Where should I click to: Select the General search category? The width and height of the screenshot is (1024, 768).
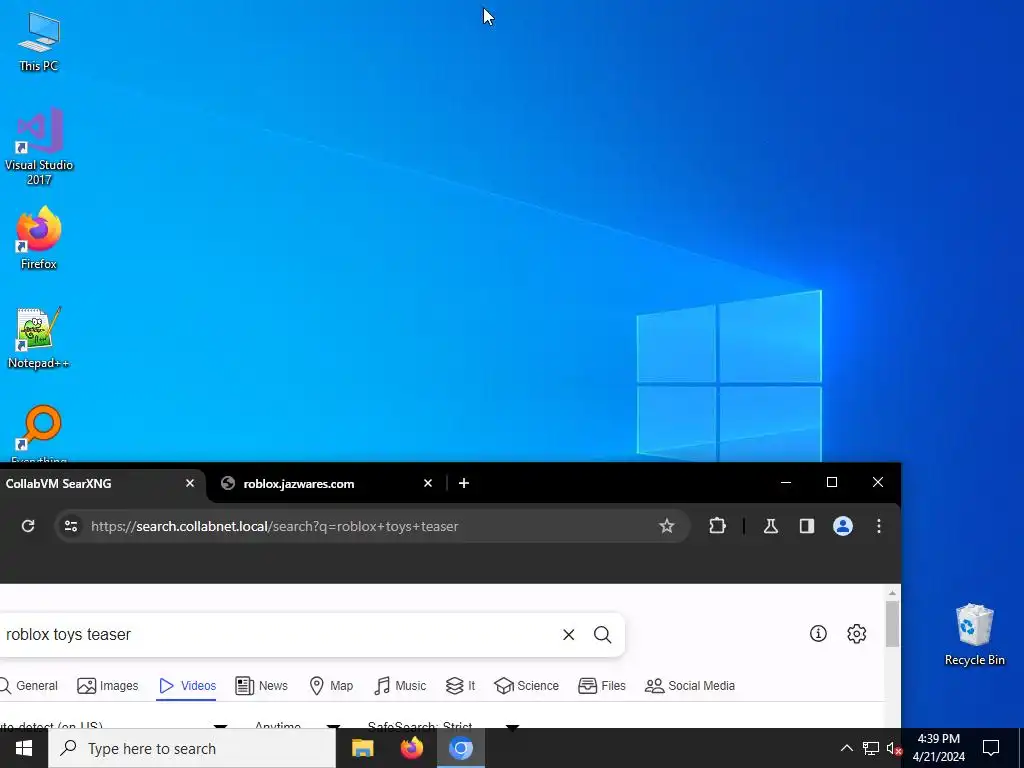[x=29, y=686]
